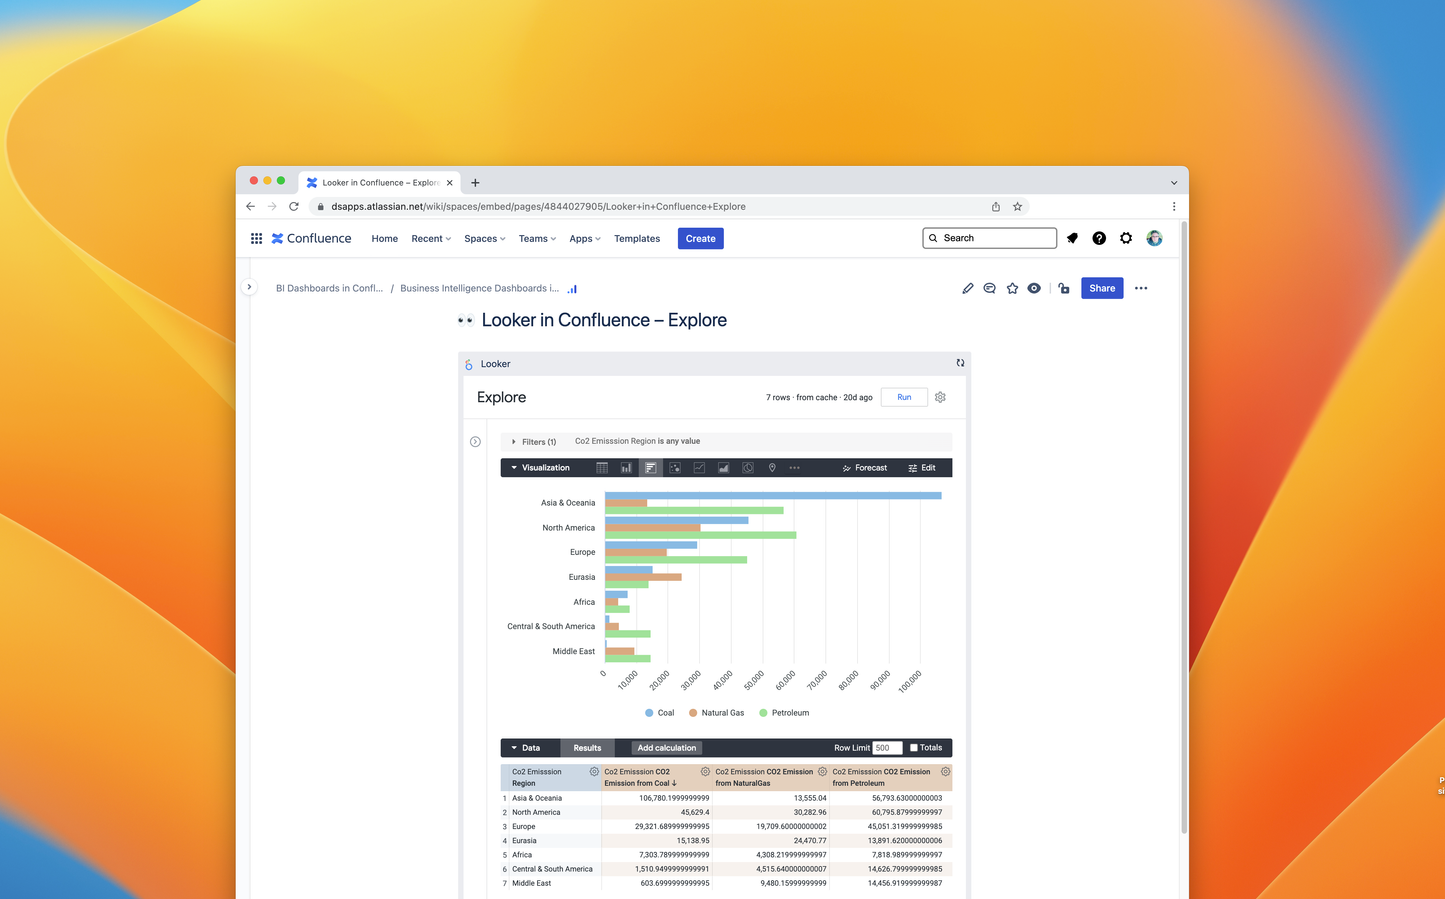Select the line chart visualization icon

point(699,468)
